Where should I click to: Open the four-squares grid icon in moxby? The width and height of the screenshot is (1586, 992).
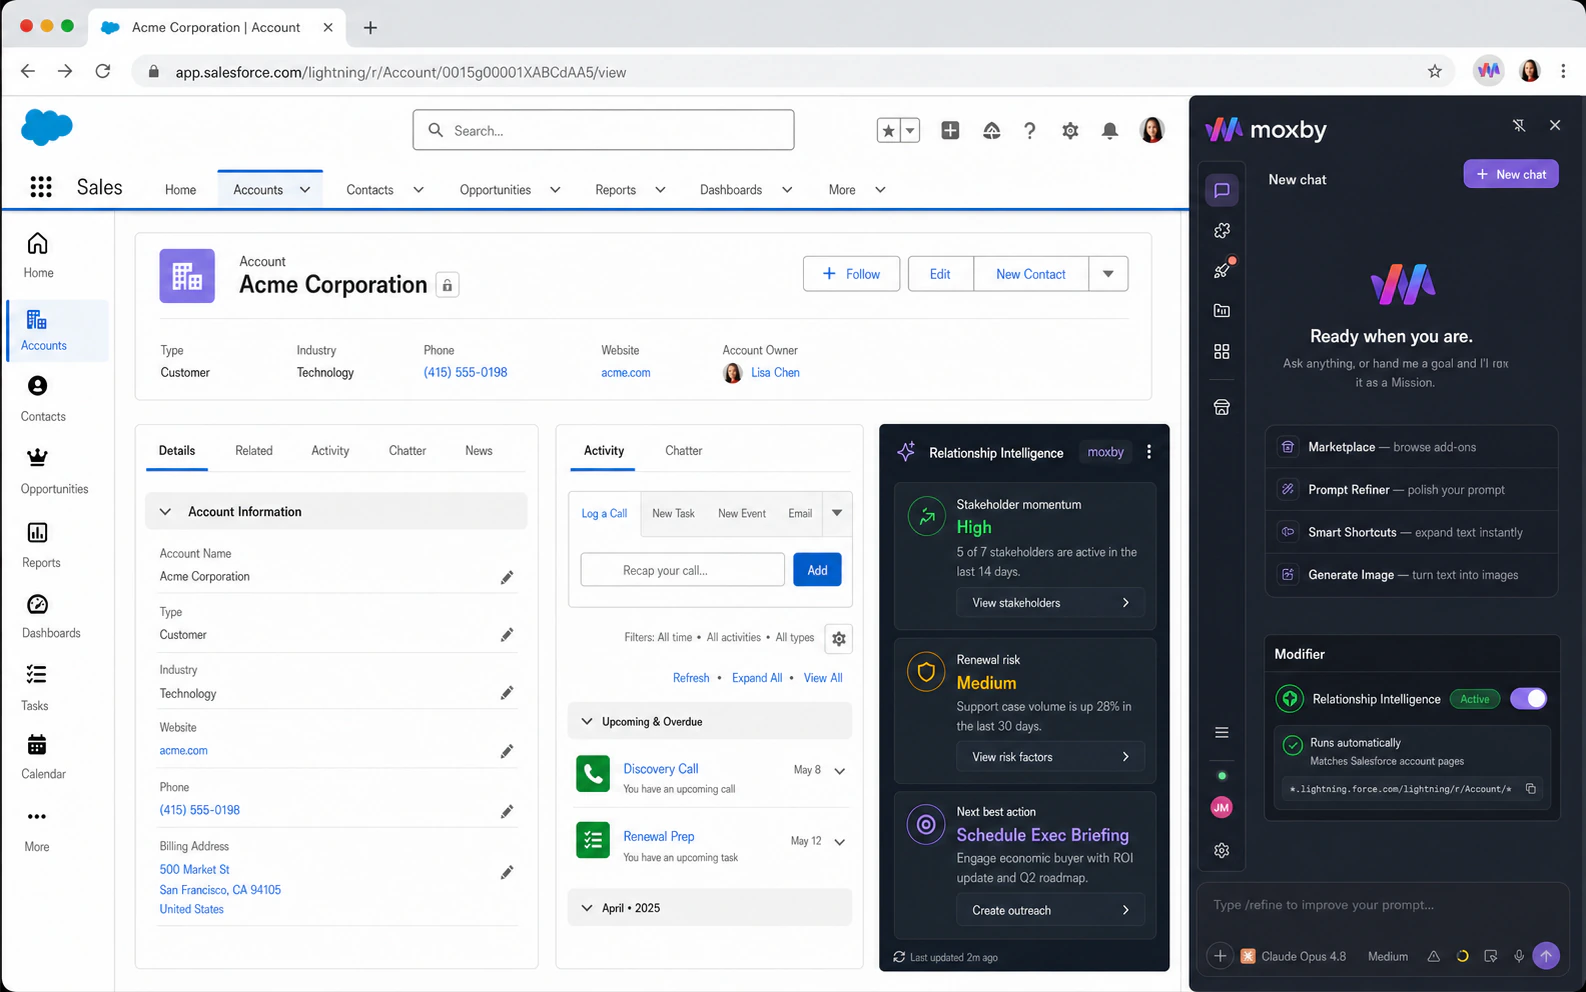click(1222, 352)
